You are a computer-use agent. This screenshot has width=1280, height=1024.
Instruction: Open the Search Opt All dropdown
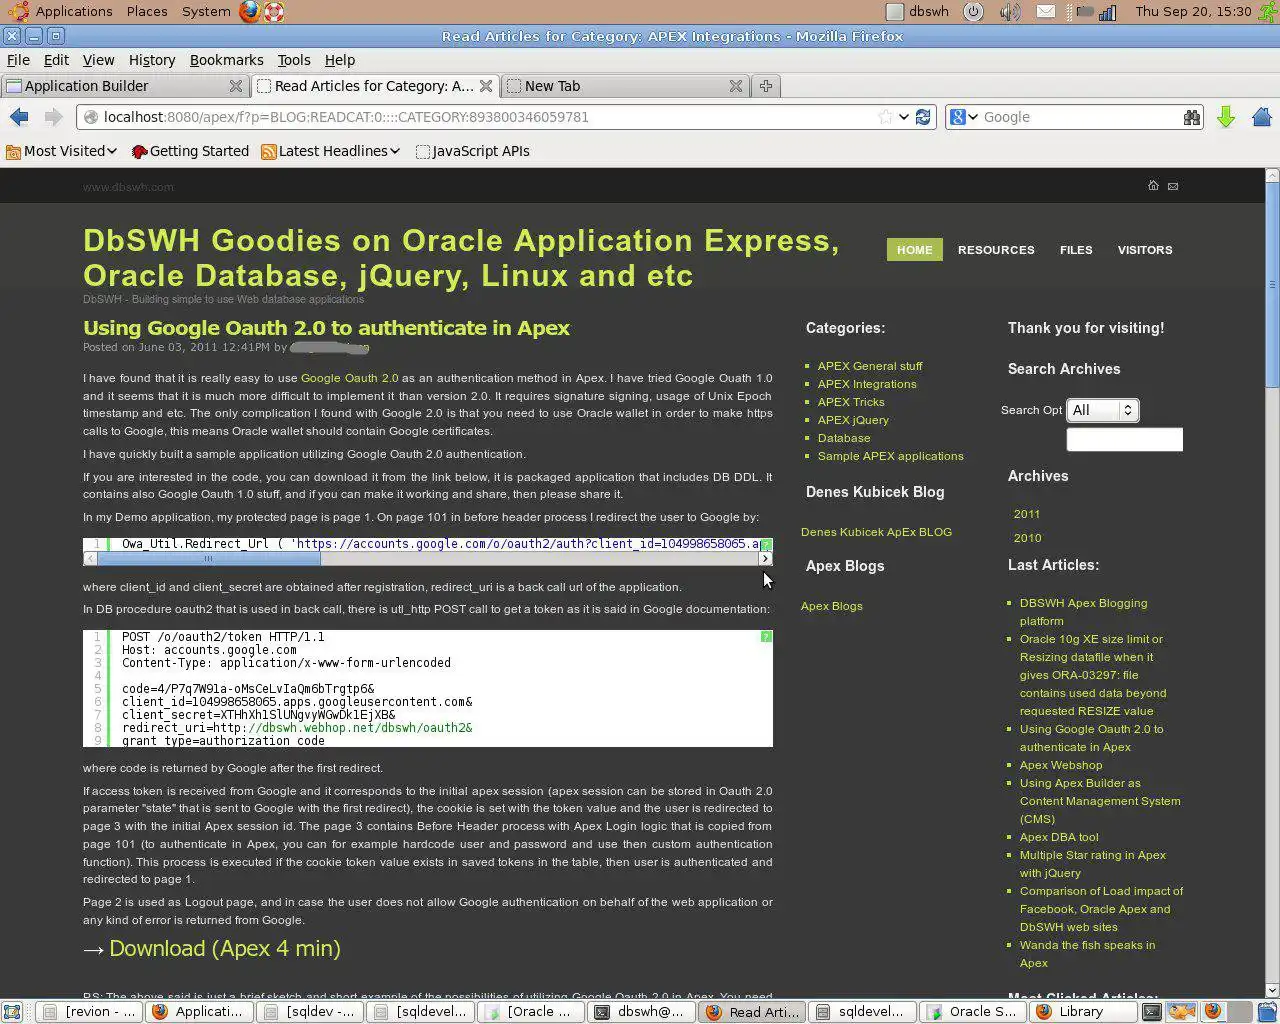(1102, 410)
